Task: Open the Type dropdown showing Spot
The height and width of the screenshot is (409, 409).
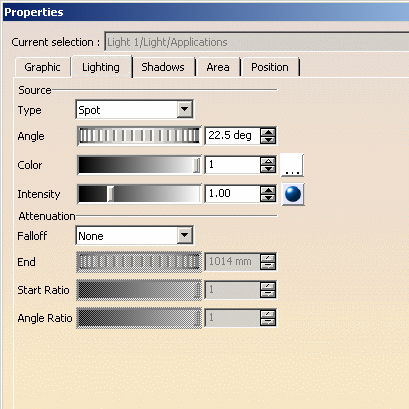Action: tap(135, 109)
